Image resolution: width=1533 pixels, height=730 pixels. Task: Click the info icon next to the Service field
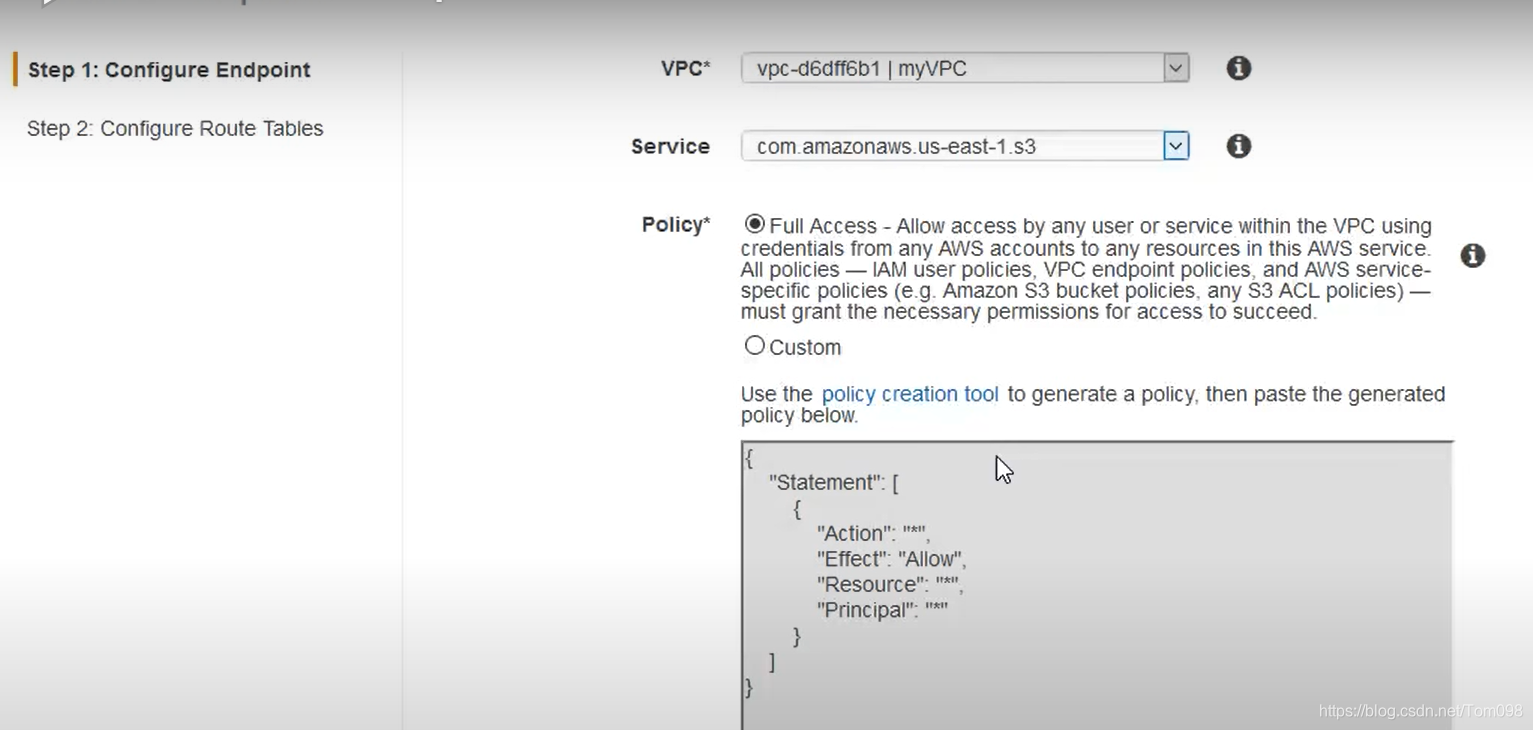[1238, 146]
